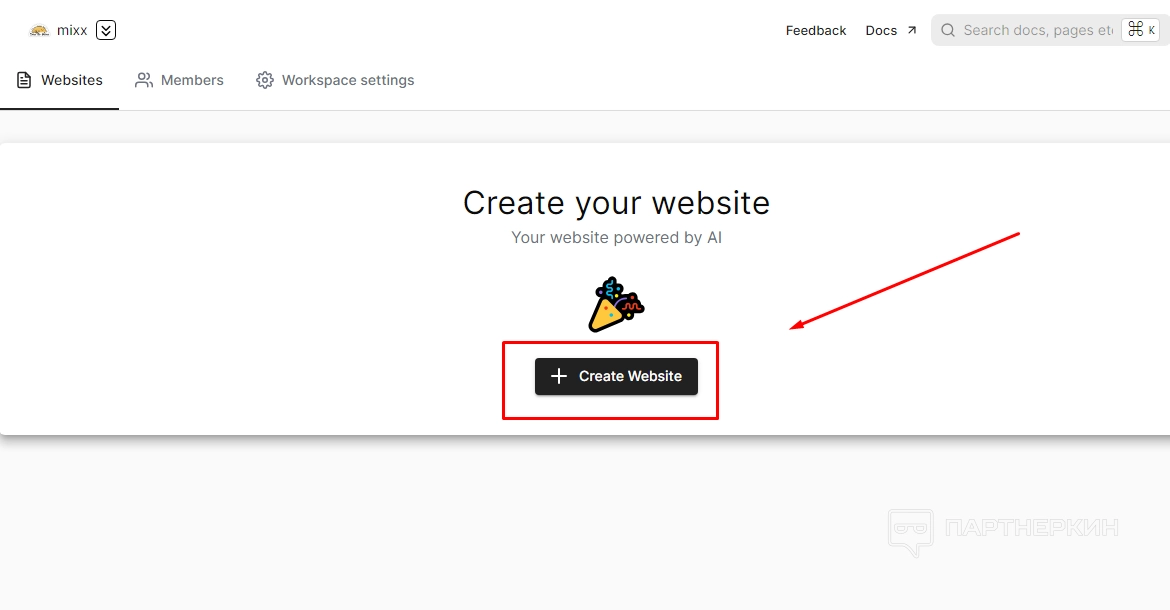This screenshot has height=610, width=1170.
Task: Click the party popper emoji
Action: pos(616,304)
